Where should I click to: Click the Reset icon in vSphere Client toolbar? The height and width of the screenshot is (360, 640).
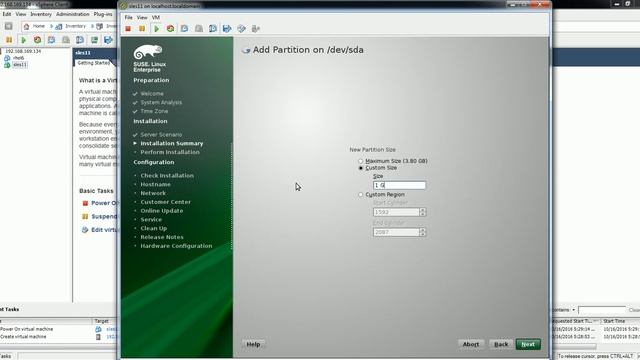(x=38, y=40)
